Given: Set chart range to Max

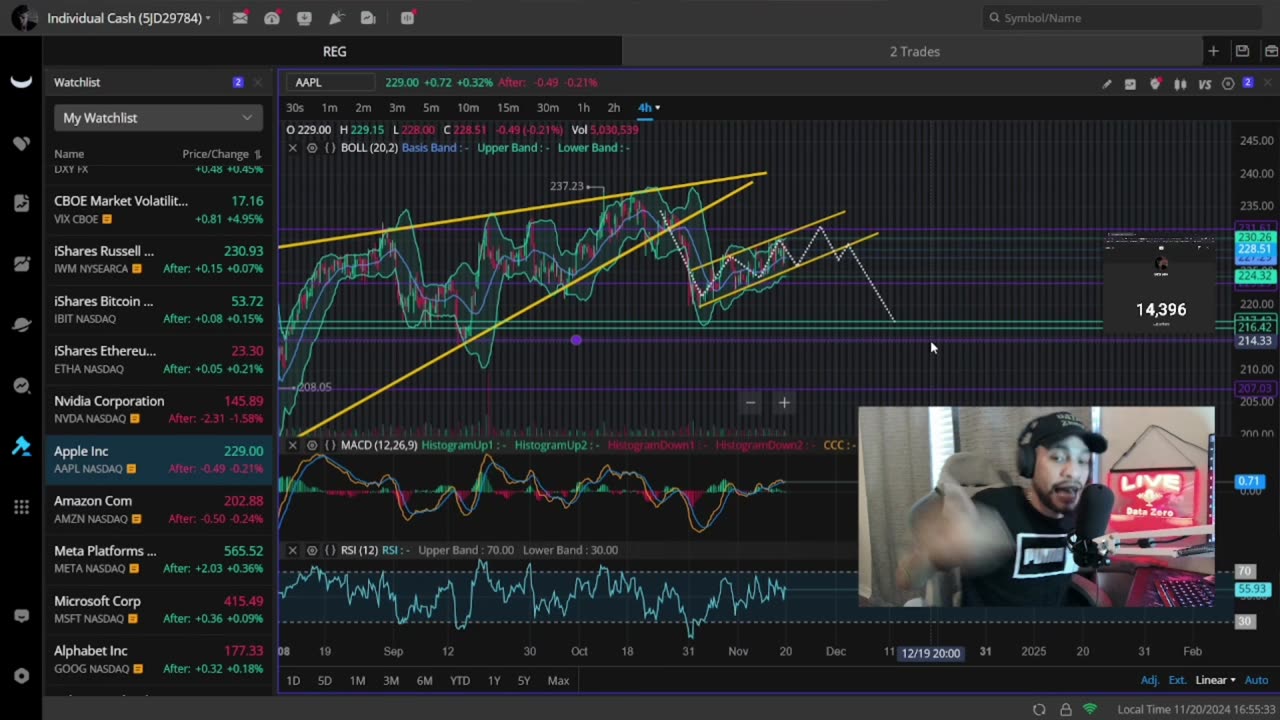Looking at the screenshot, I should pos(558,681).
